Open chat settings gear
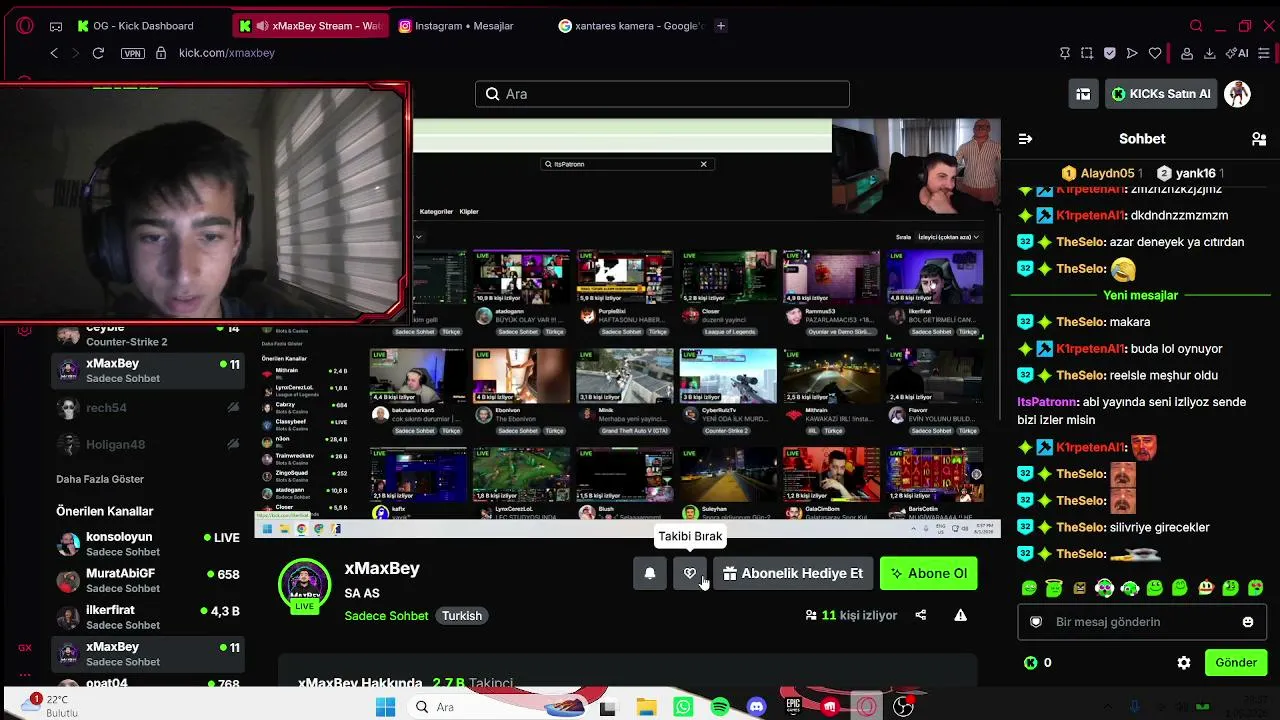Image resolution: width=1280 pixels, height=720 pixels. (x=1184, y=663)
